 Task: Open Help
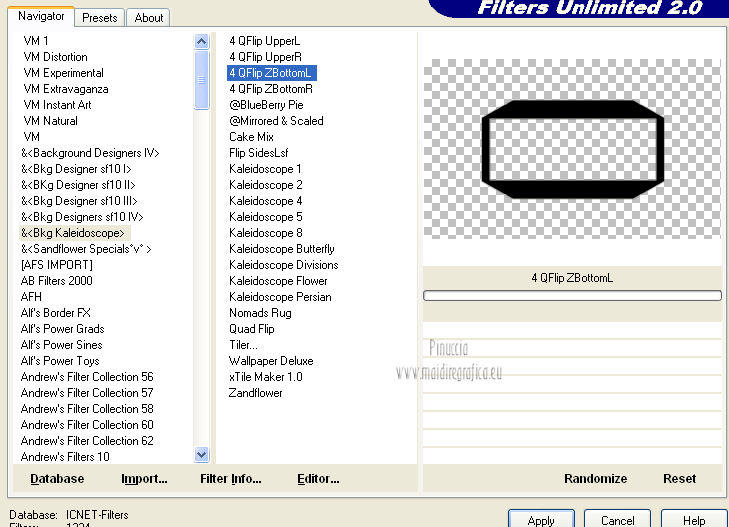click(694, 520)
